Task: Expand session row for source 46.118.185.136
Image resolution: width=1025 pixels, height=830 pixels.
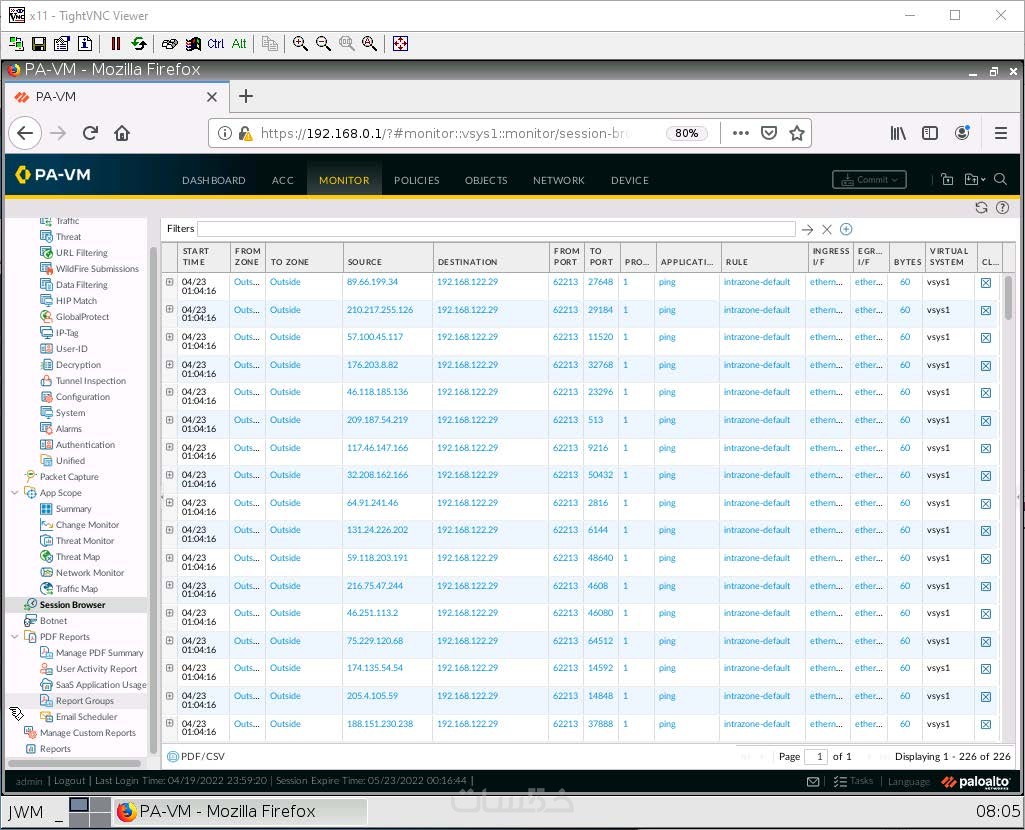Action: (x=169, y=392)
